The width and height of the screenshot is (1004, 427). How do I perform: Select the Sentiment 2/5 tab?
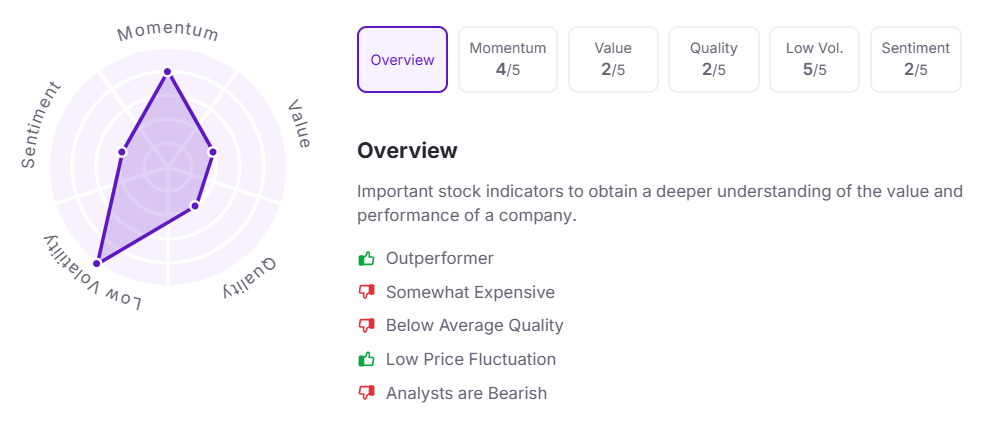(x=915, y=60)
